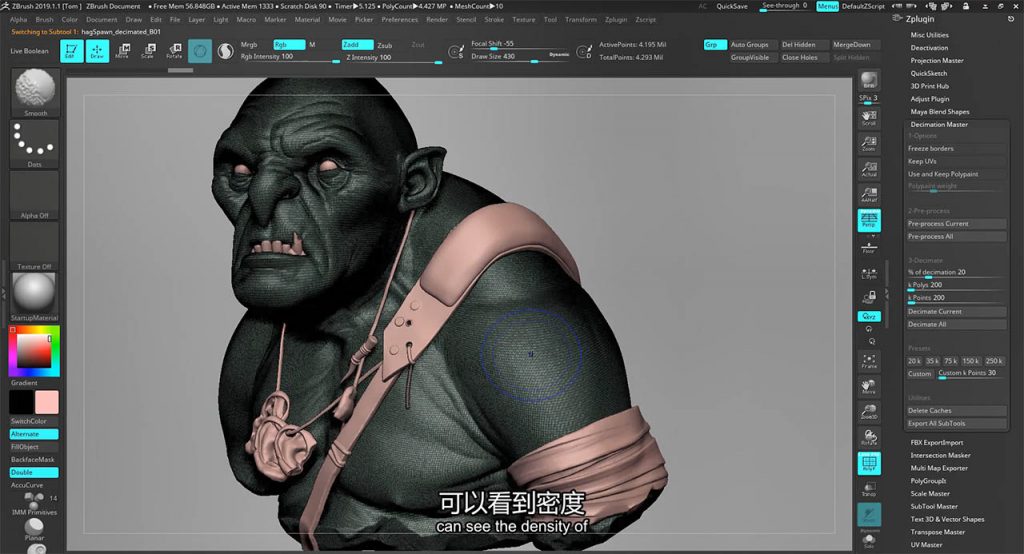The width and height of the screenshot is (1024, 554).
Task: Click the Decimate All button
Action: (956, 324)
